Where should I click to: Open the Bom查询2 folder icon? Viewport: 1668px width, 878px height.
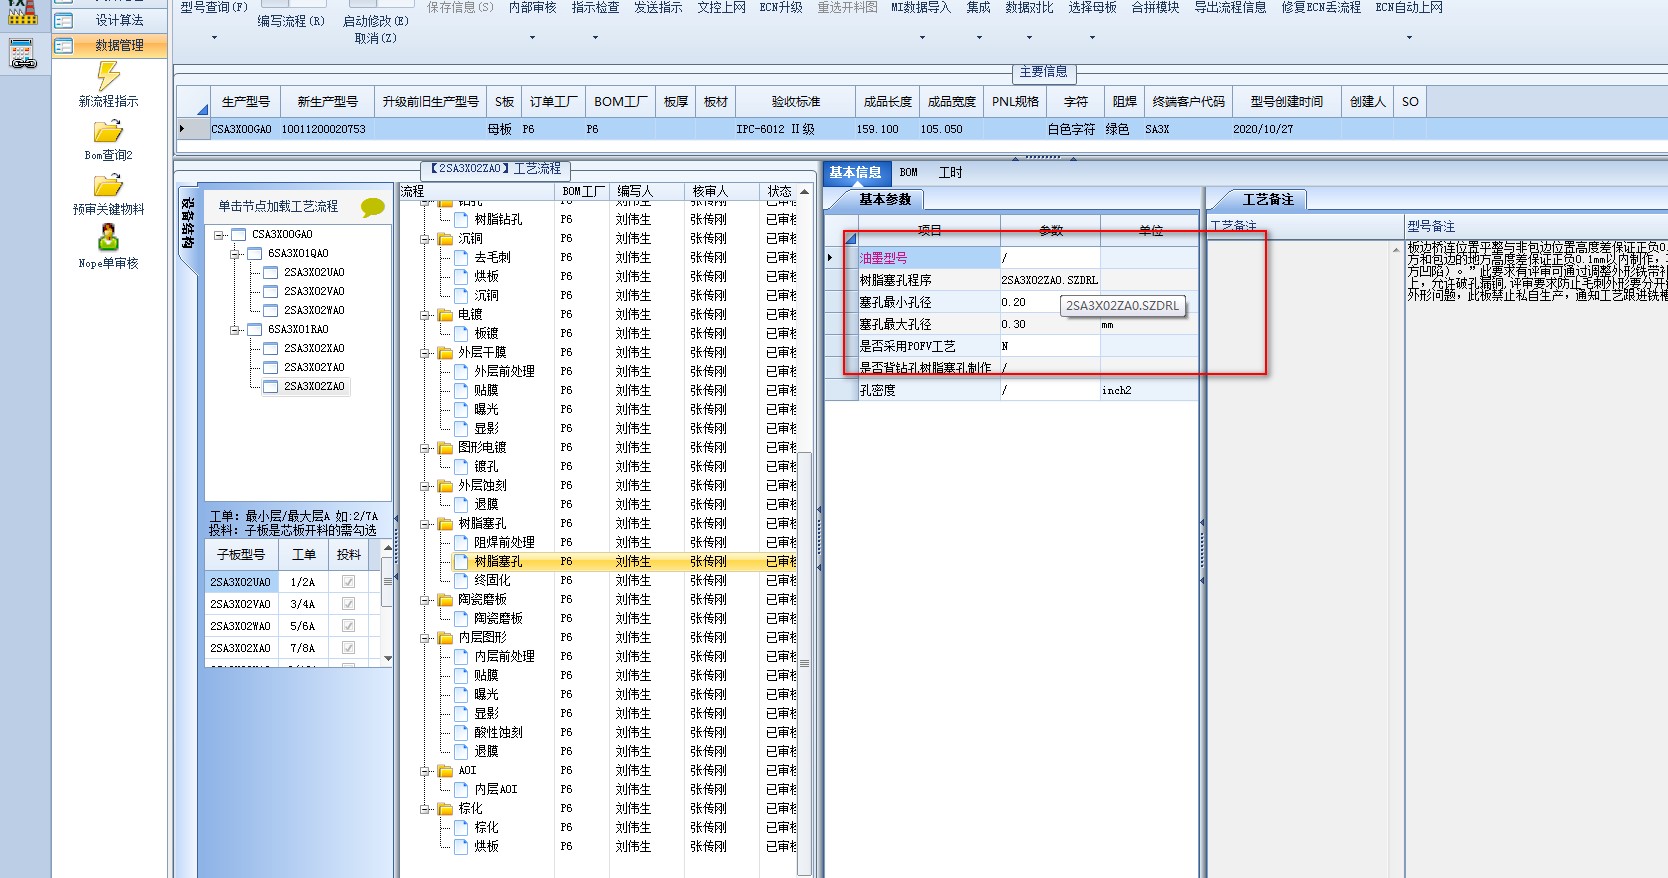108,132
